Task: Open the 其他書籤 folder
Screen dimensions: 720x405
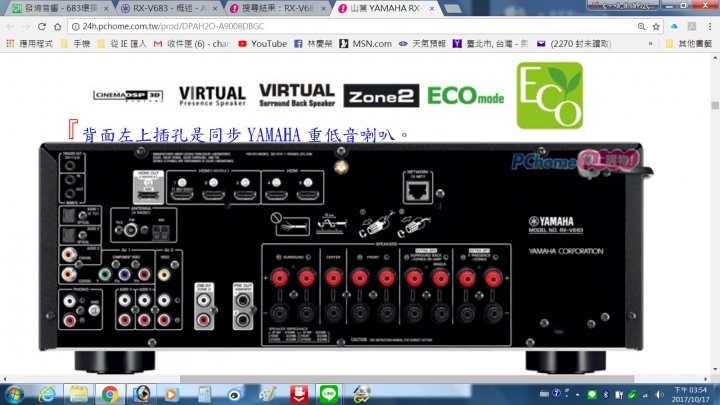Action: (x=689, y=44)
